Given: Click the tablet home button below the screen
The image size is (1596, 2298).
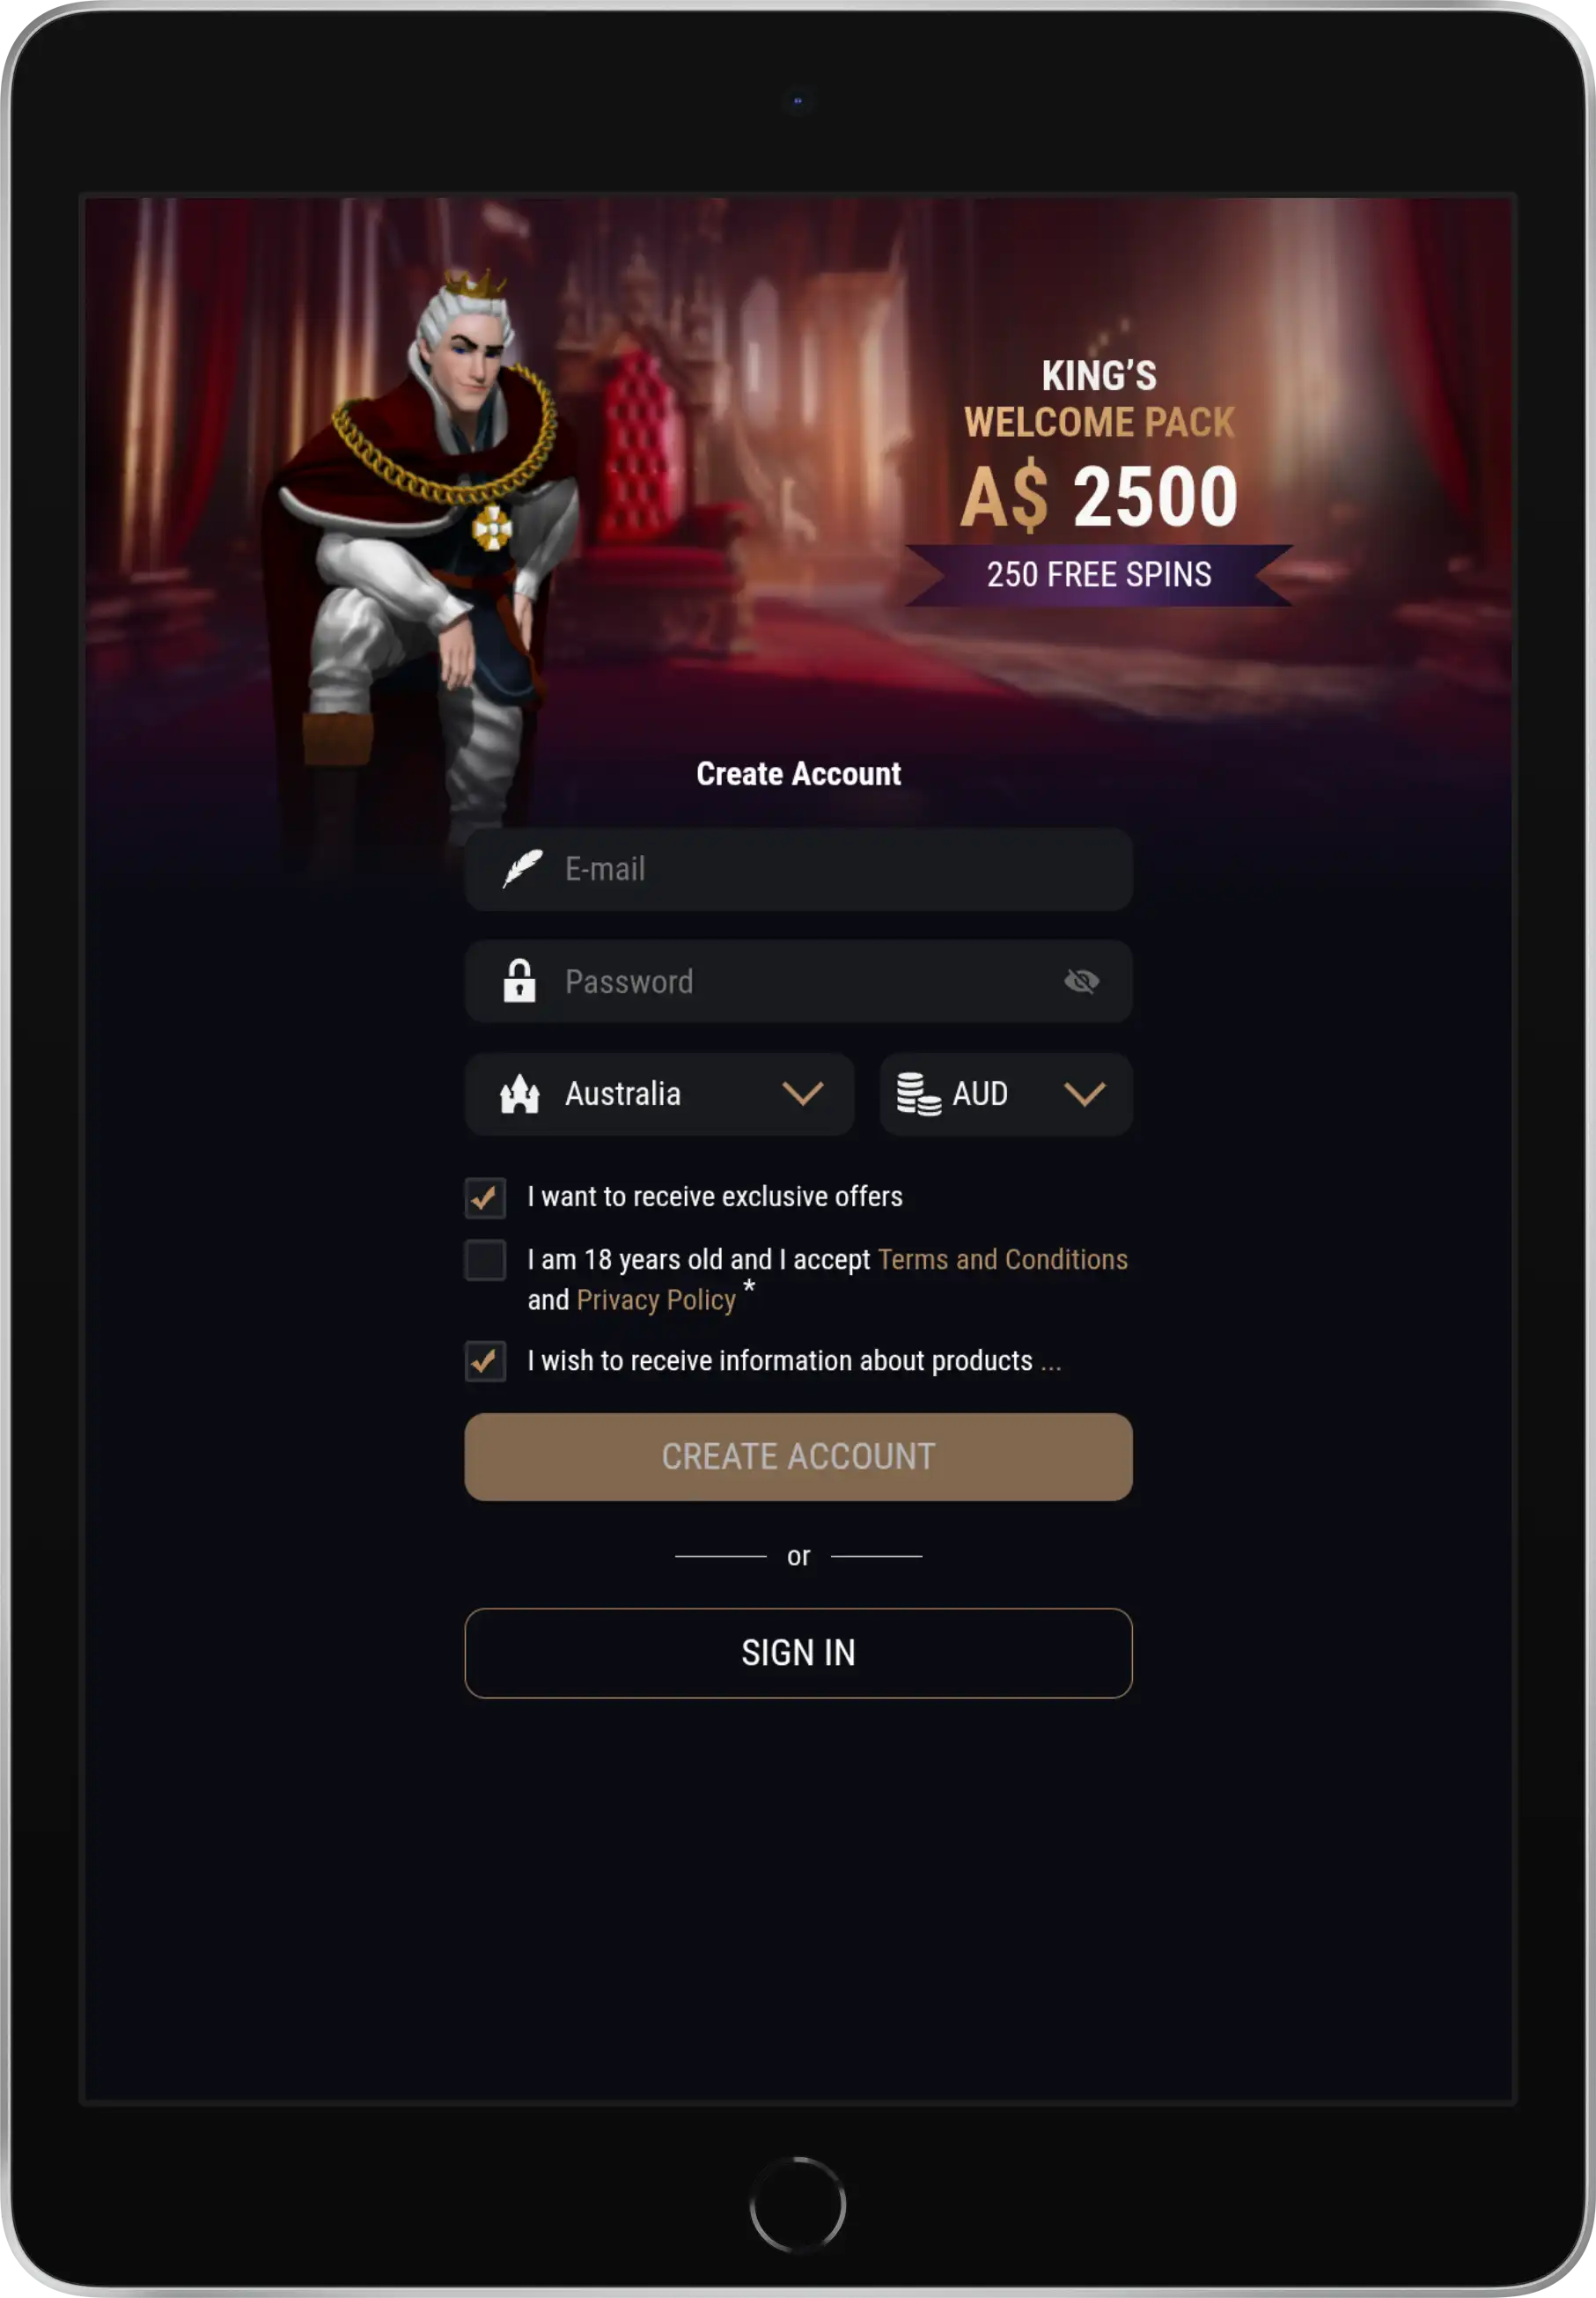Looking at the screenshot, I should (798, 2203).
